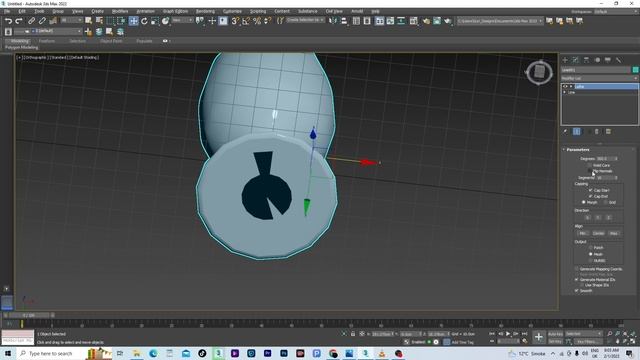Select the Morph capping radio button
The width and height of the screenshot is (640, 360).
click(584, 202)
